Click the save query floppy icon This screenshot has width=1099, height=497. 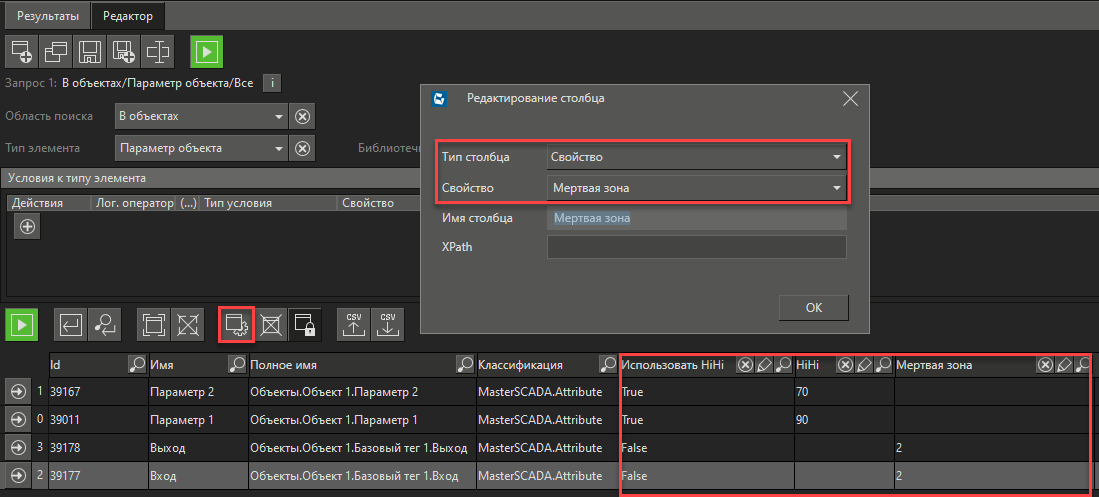(x=90, y=50)
